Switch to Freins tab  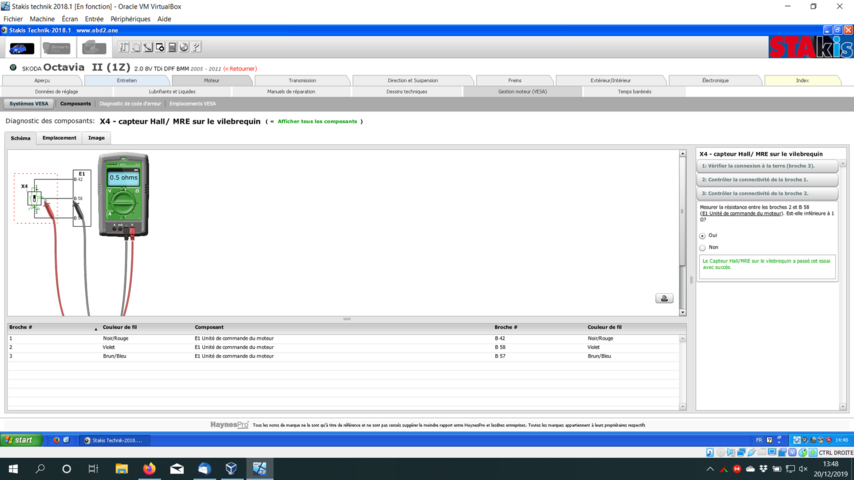click(515, 81)
